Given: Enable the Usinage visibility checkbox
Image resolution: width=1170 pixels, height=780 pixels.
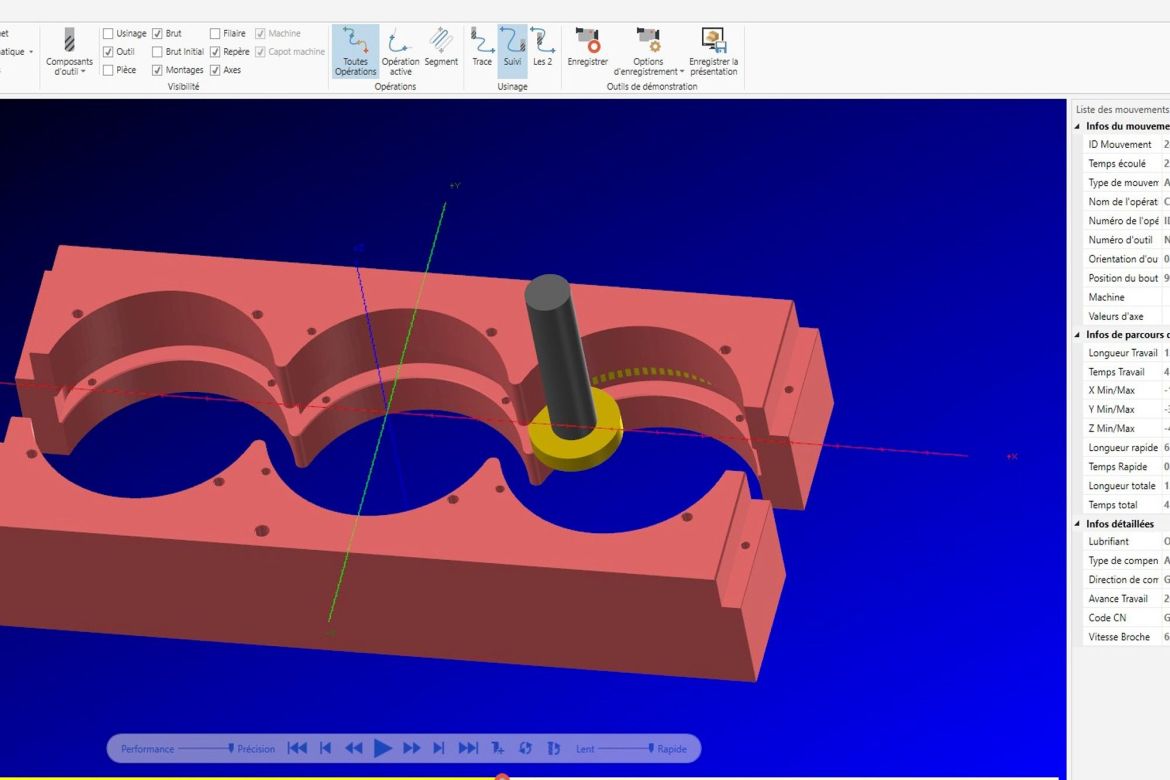Looking at the screenshot, I should pyautogui.click(x=108, y=34).
